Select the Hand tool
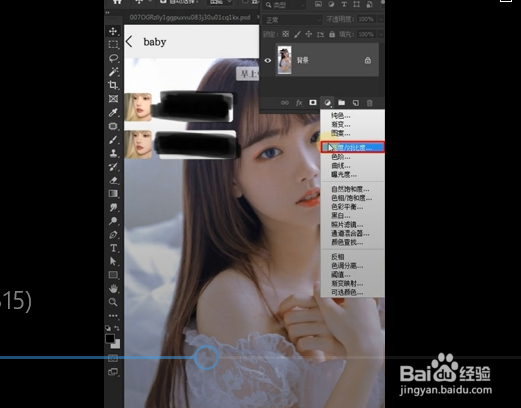Image resolution: width=521 pixels, height=408 pixels. pos(113,288)
